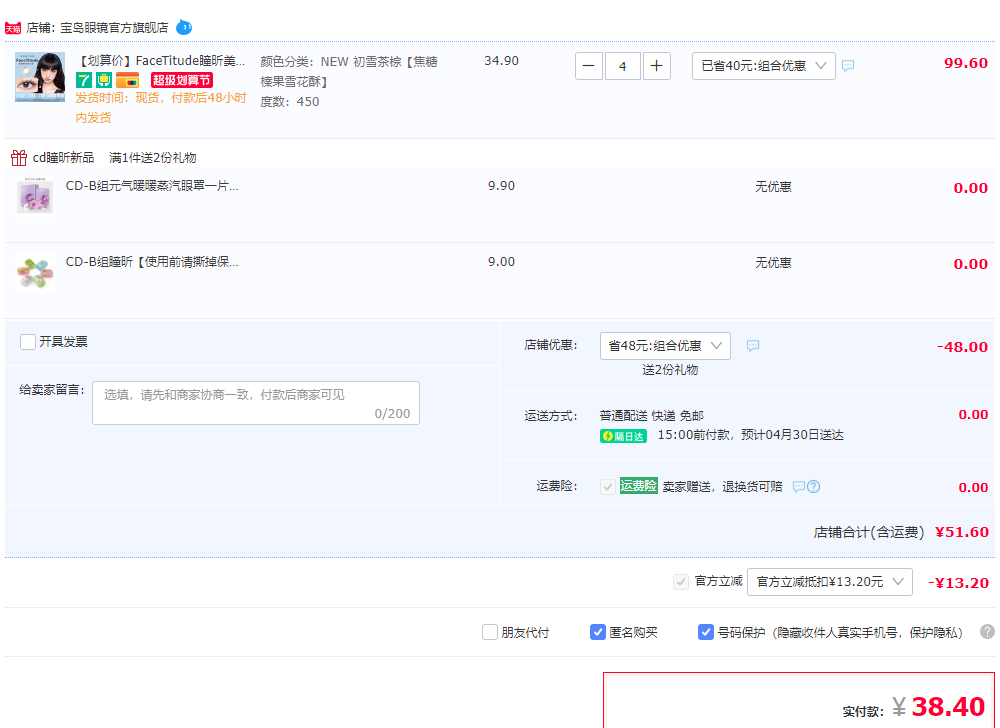Open the 省48元:组合优惠 store discount dropdown
Image resolution: width=1000 pixels, height=728 pixels.
coord(665,346)
